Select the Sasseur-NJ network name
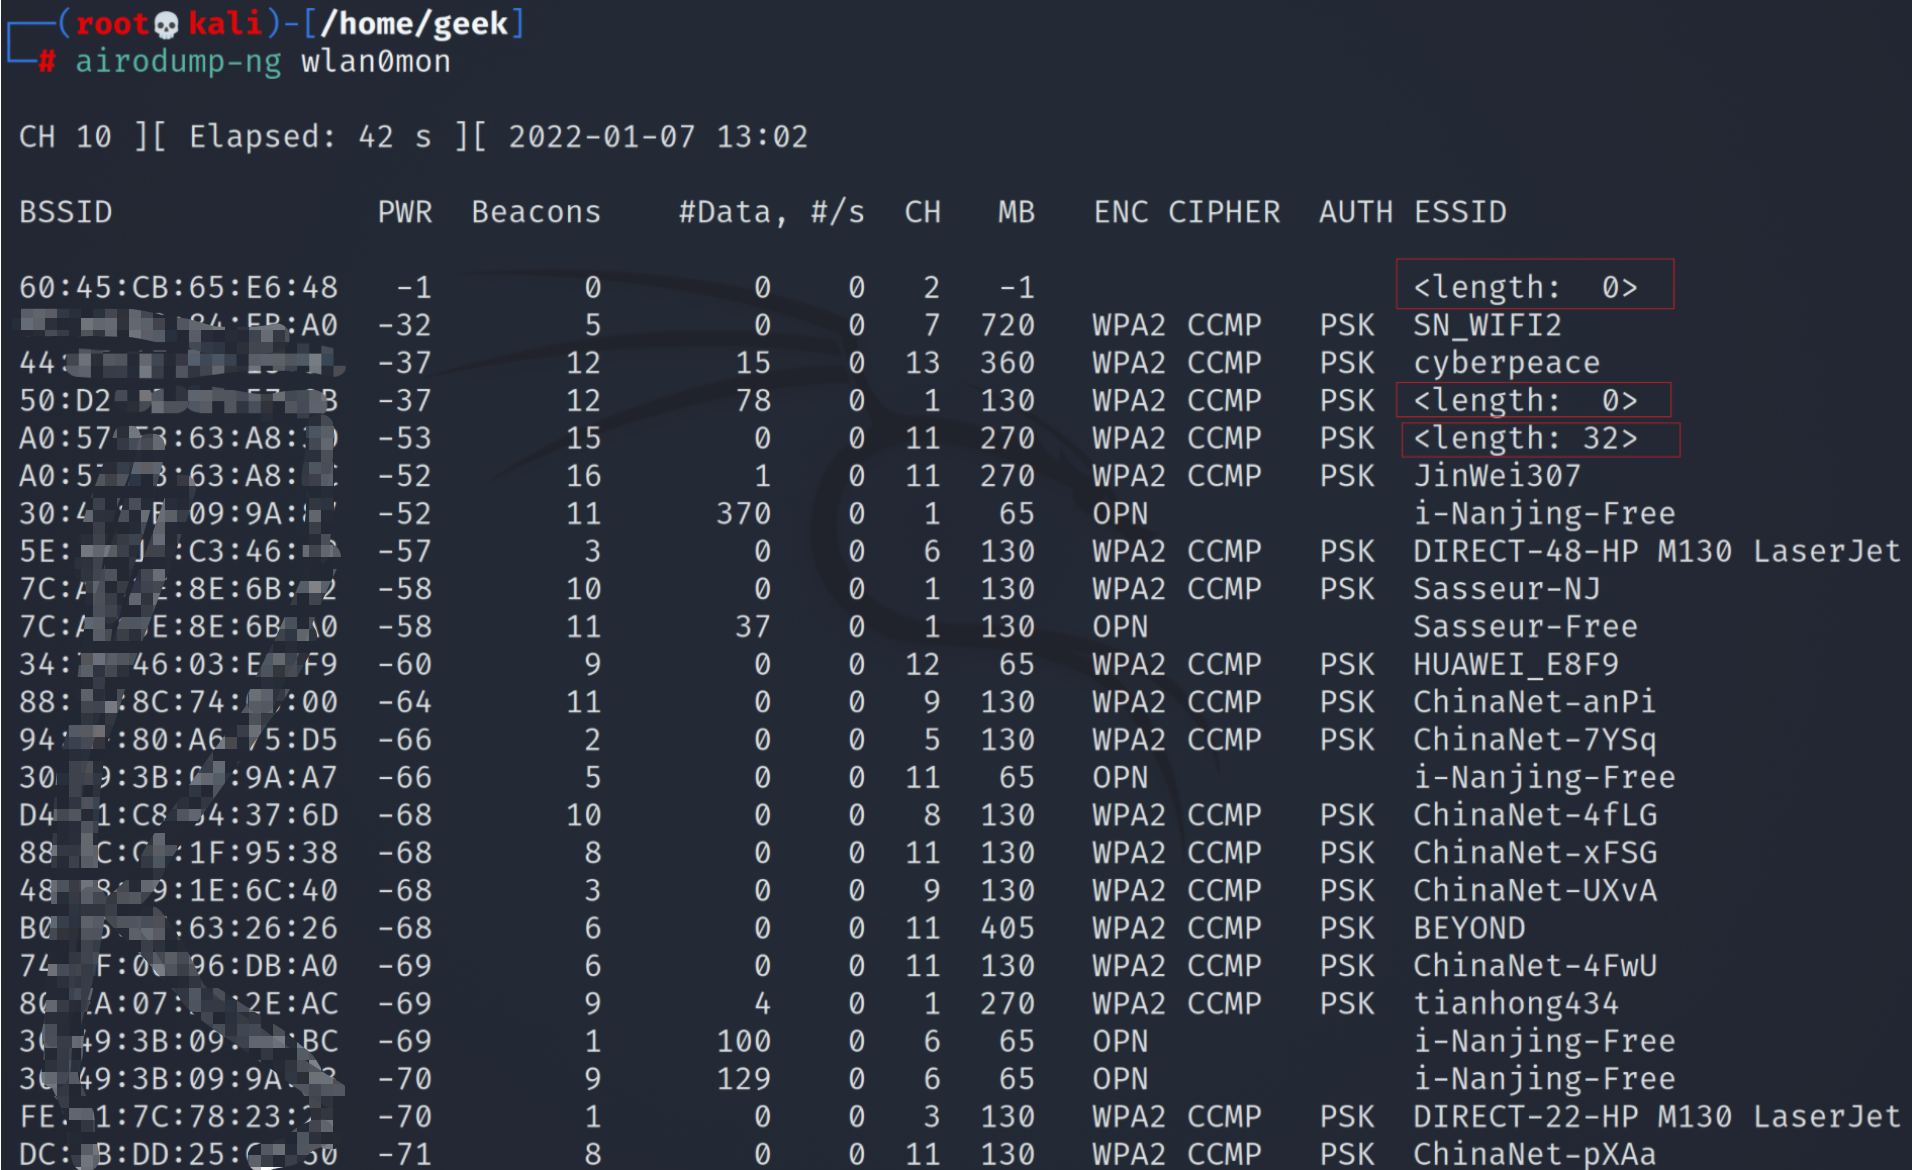This screenshot has width=1912, height=1170. click(1507, 589)
